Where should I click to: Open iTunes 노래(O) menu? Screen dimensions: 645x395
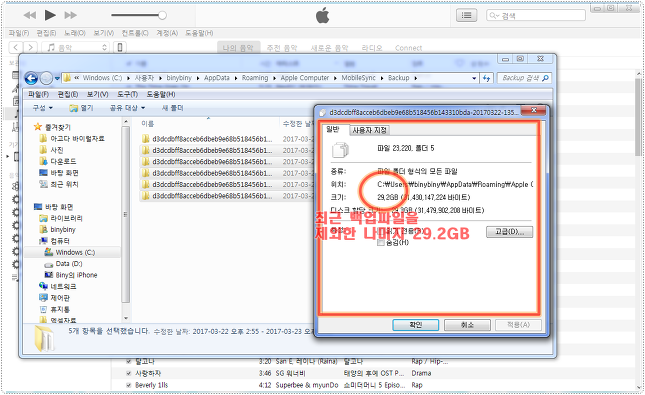pyautogui.click(x=74, y=33)
